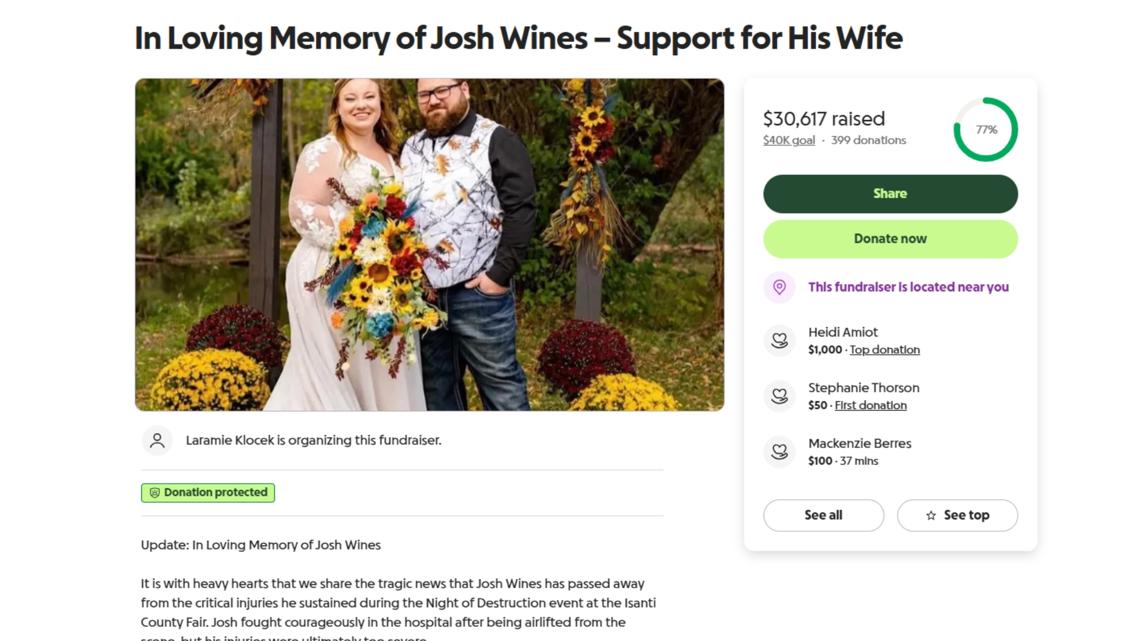Screen dimensions: 1140x641
Task: Open the First donation link
Action: pyautogui.click(x=870, y=406)
